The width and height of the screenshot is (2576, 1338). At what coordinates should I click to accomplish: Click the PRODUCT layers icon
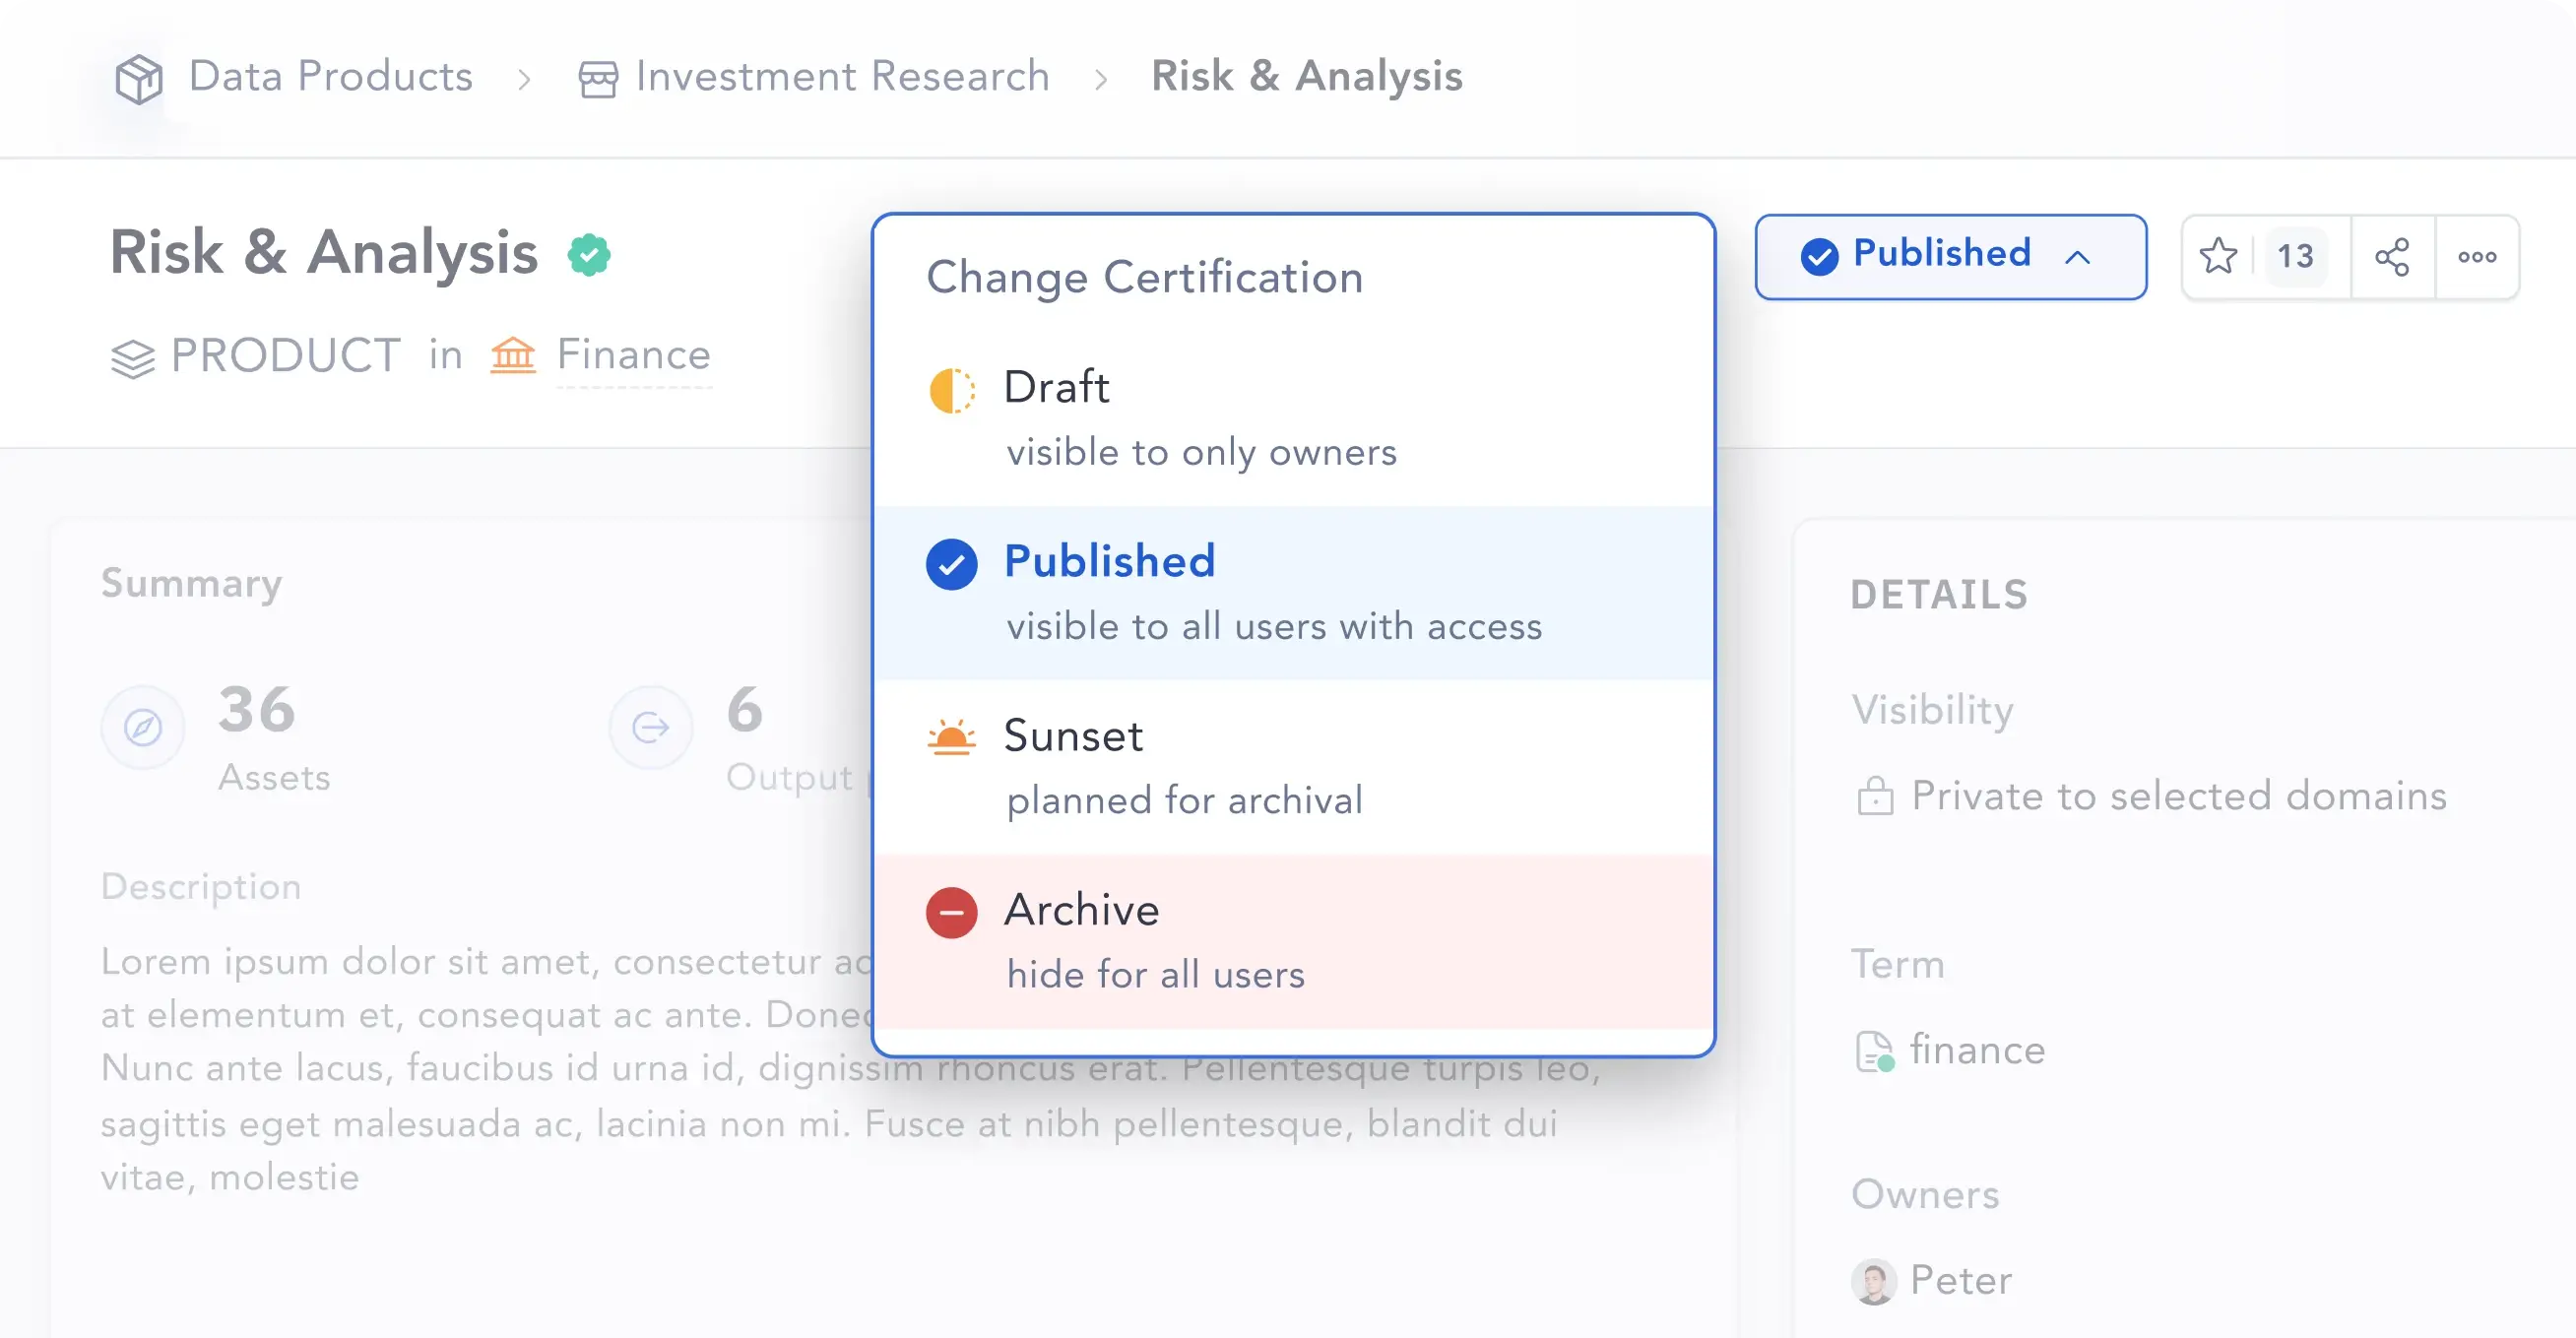[133, 358]
